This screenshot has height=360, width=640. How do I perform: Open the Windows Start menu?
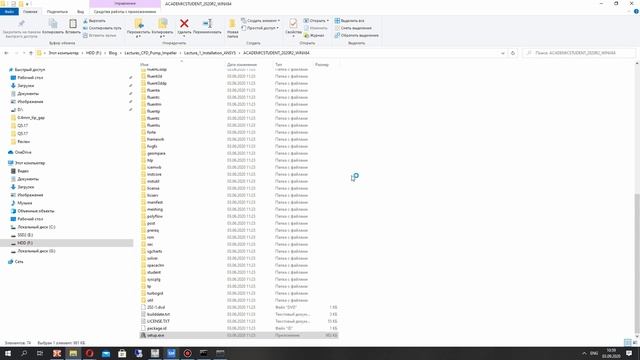8,353
